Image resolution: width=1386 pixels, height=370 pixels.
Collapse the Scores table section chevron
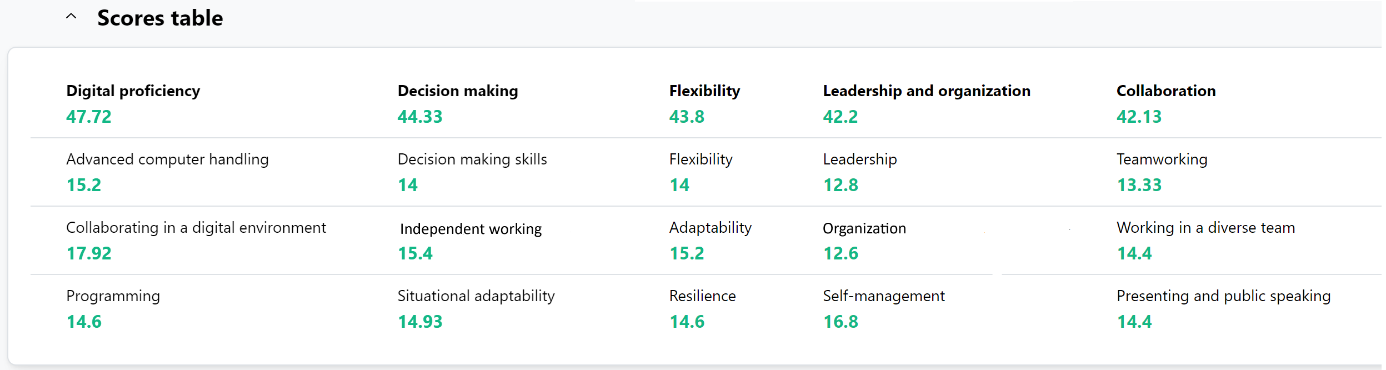71,18
